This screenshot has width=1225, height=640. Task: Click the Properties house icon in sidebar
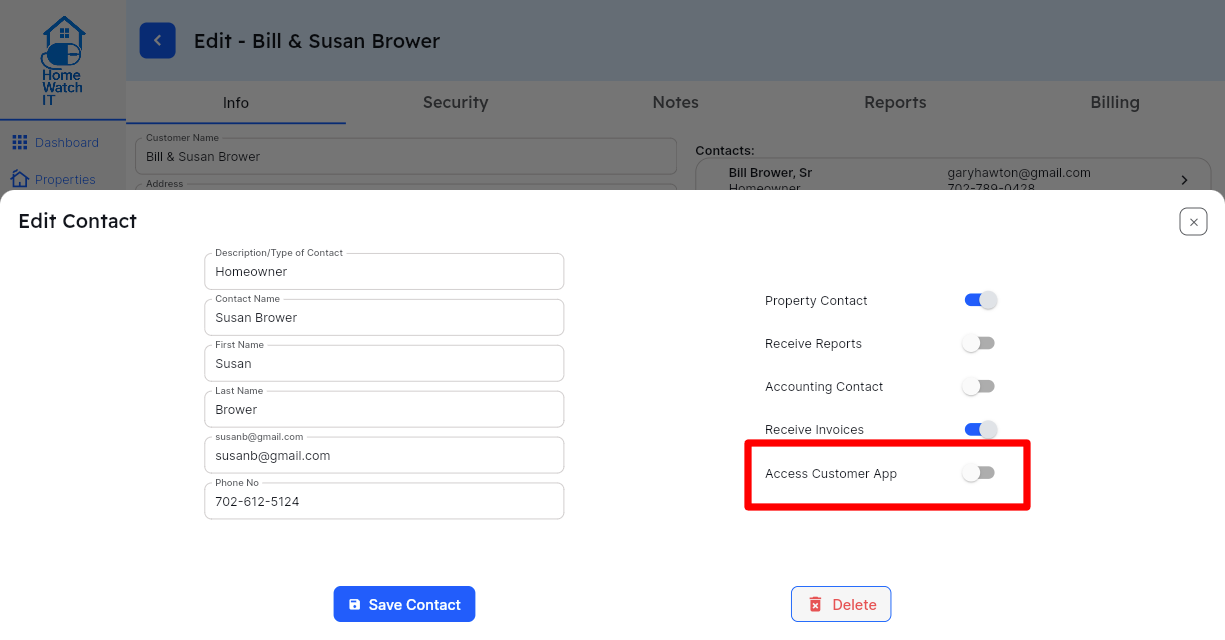19,180
